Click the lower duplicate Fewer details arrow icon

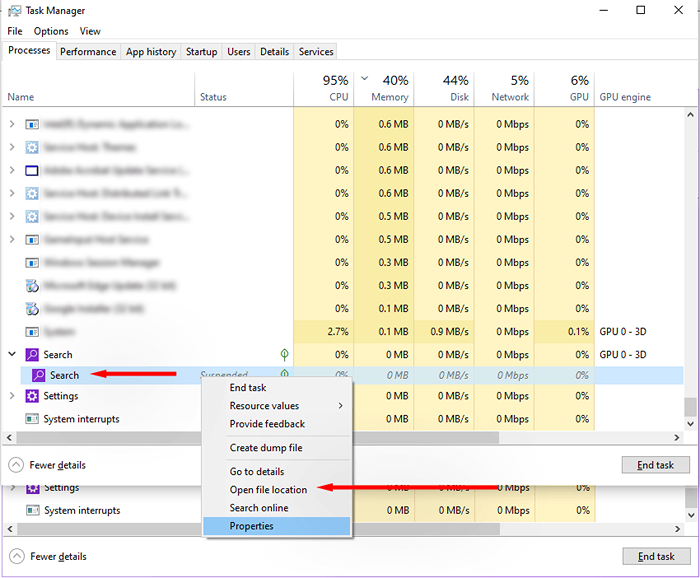pyautogui.click(x=17, y=557)
